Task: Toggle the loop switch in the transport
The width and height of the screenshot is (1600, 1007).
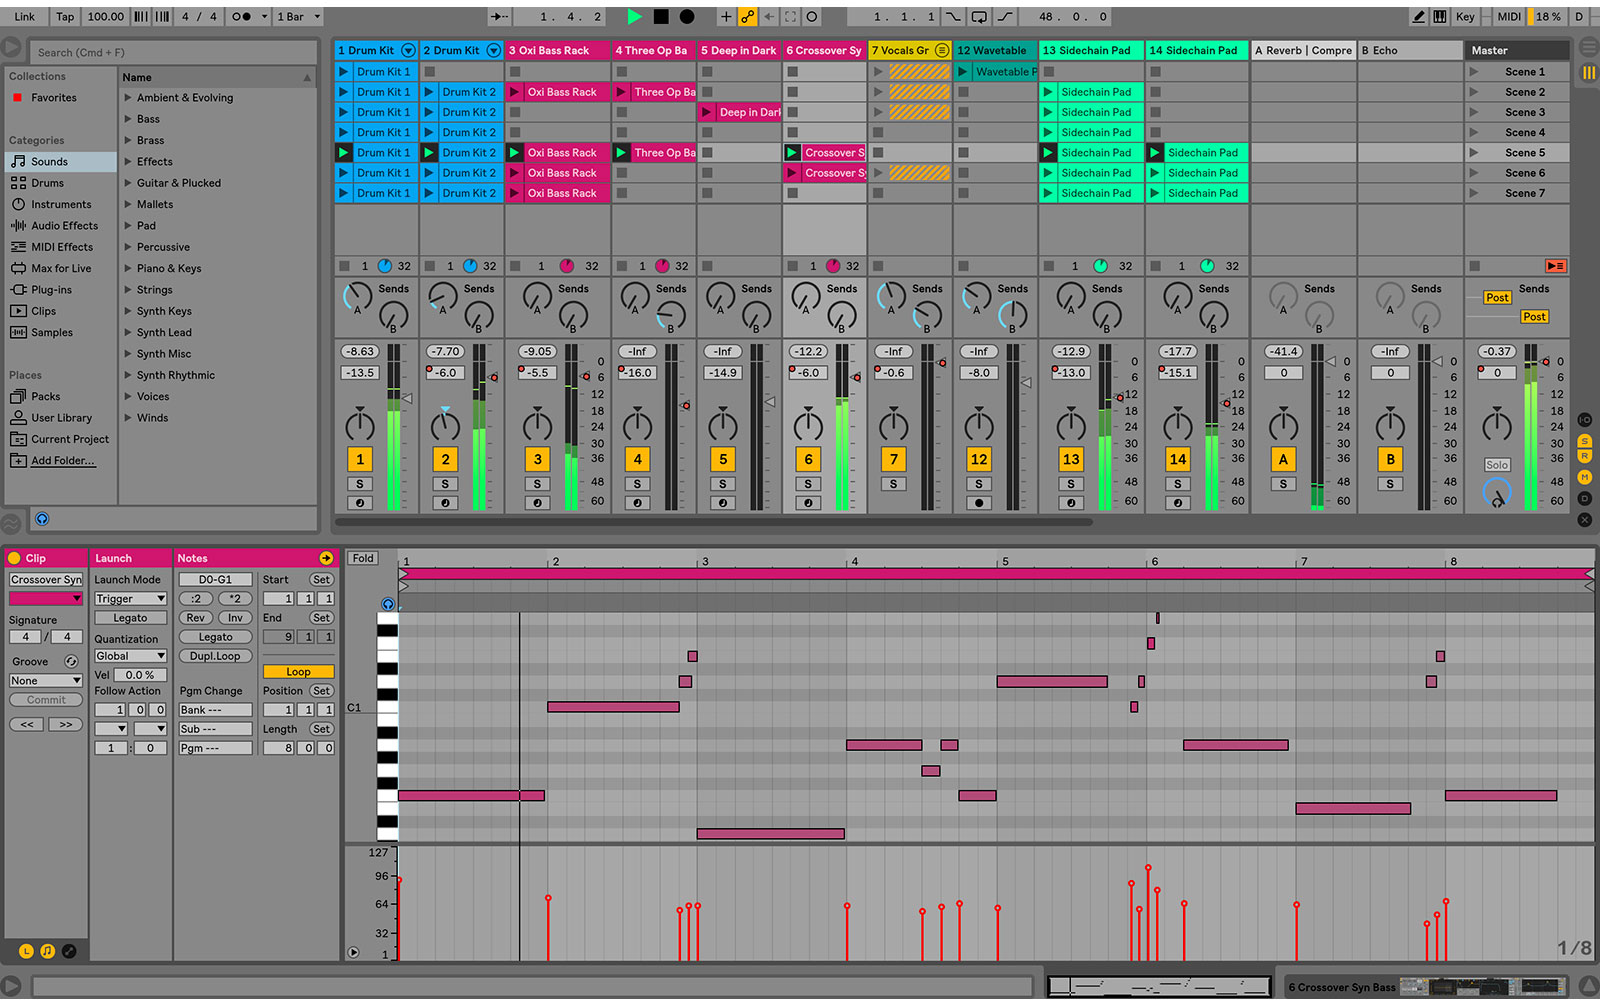Action: click(x=979, y=16)
